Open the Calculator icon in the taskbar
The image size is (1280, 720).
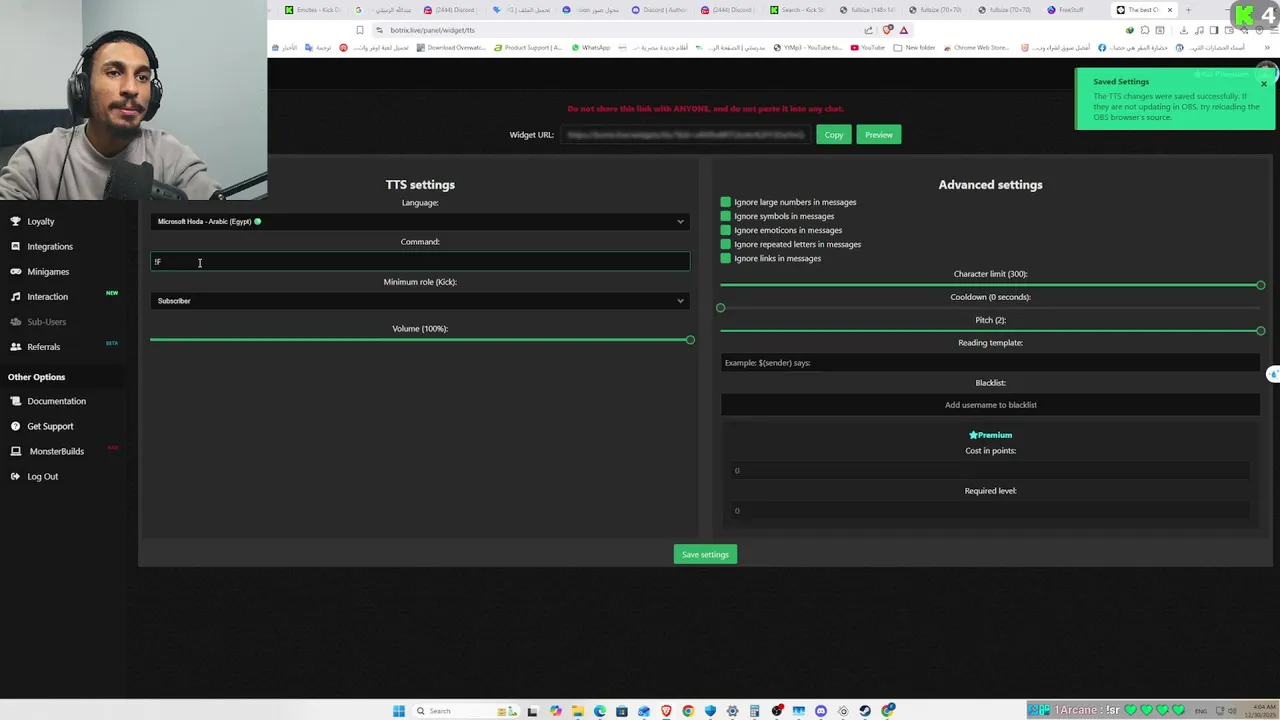click(754, 711)
